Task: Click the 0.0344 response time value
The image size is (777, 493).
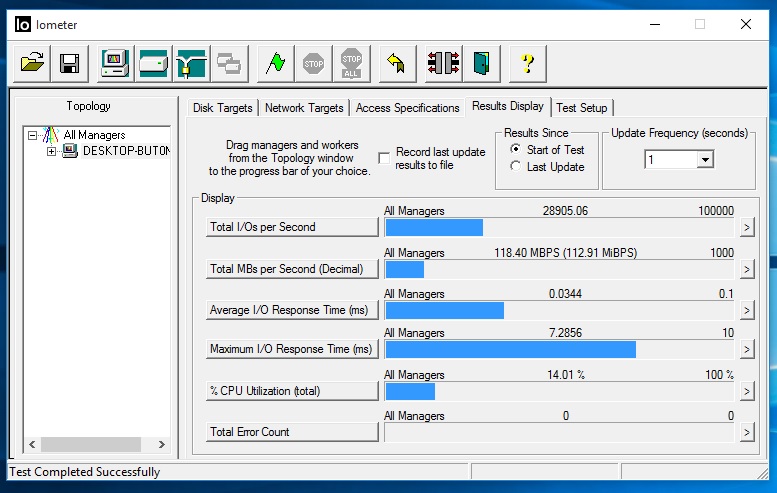Action: (x=565, y=294)
